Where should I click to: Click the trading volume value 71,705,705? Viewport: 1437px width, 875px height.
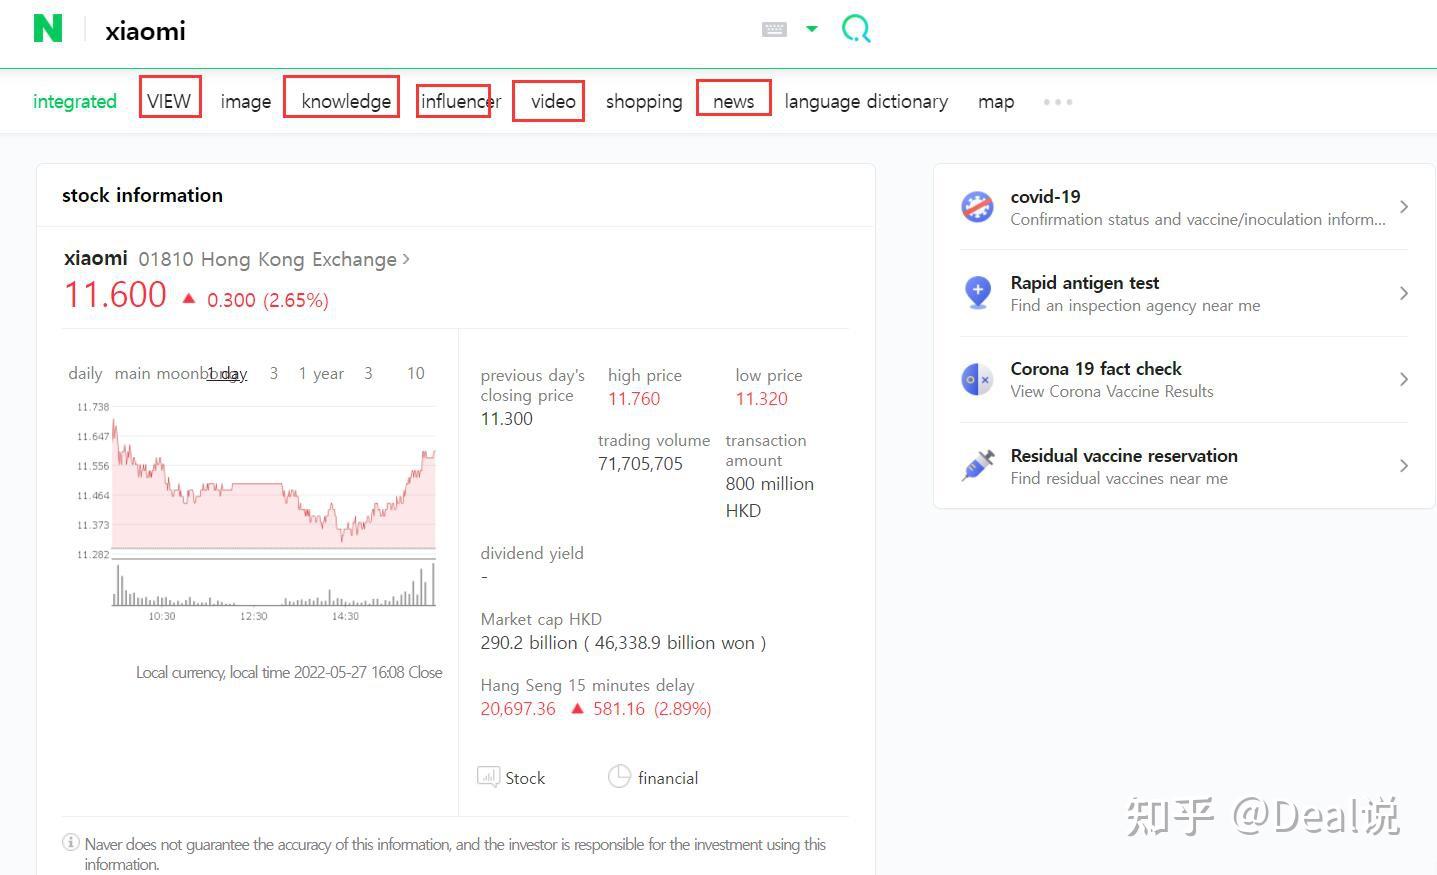(x=640, y=464)
